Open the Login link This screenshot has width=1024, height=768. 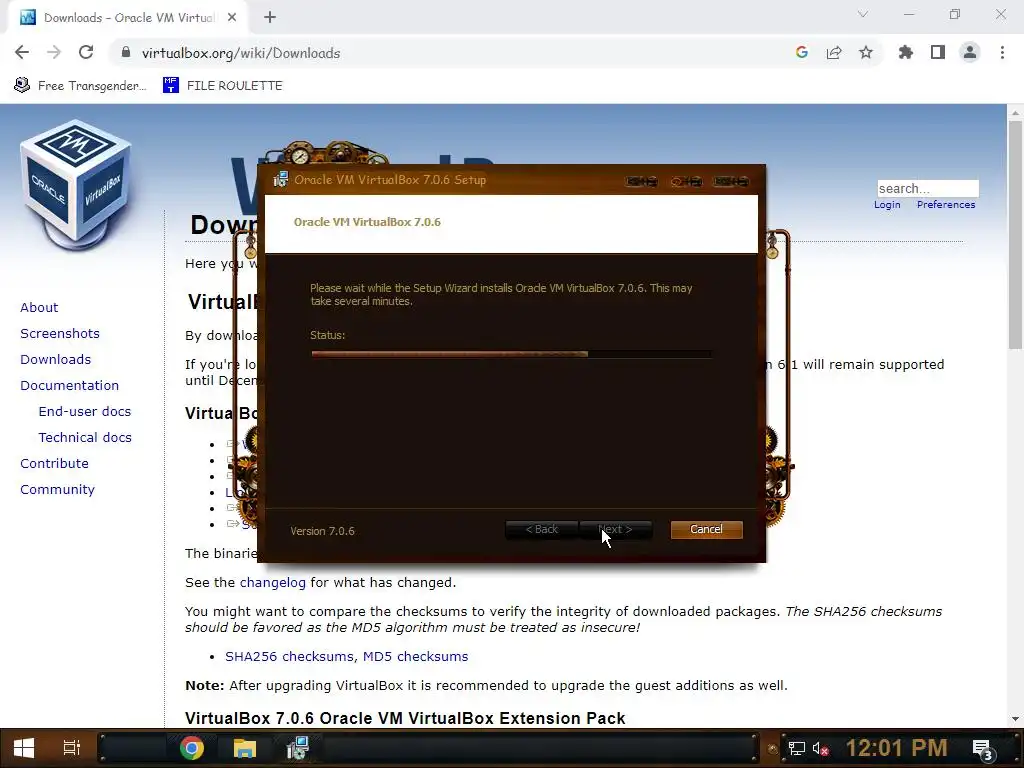click(x=887, y=204)
